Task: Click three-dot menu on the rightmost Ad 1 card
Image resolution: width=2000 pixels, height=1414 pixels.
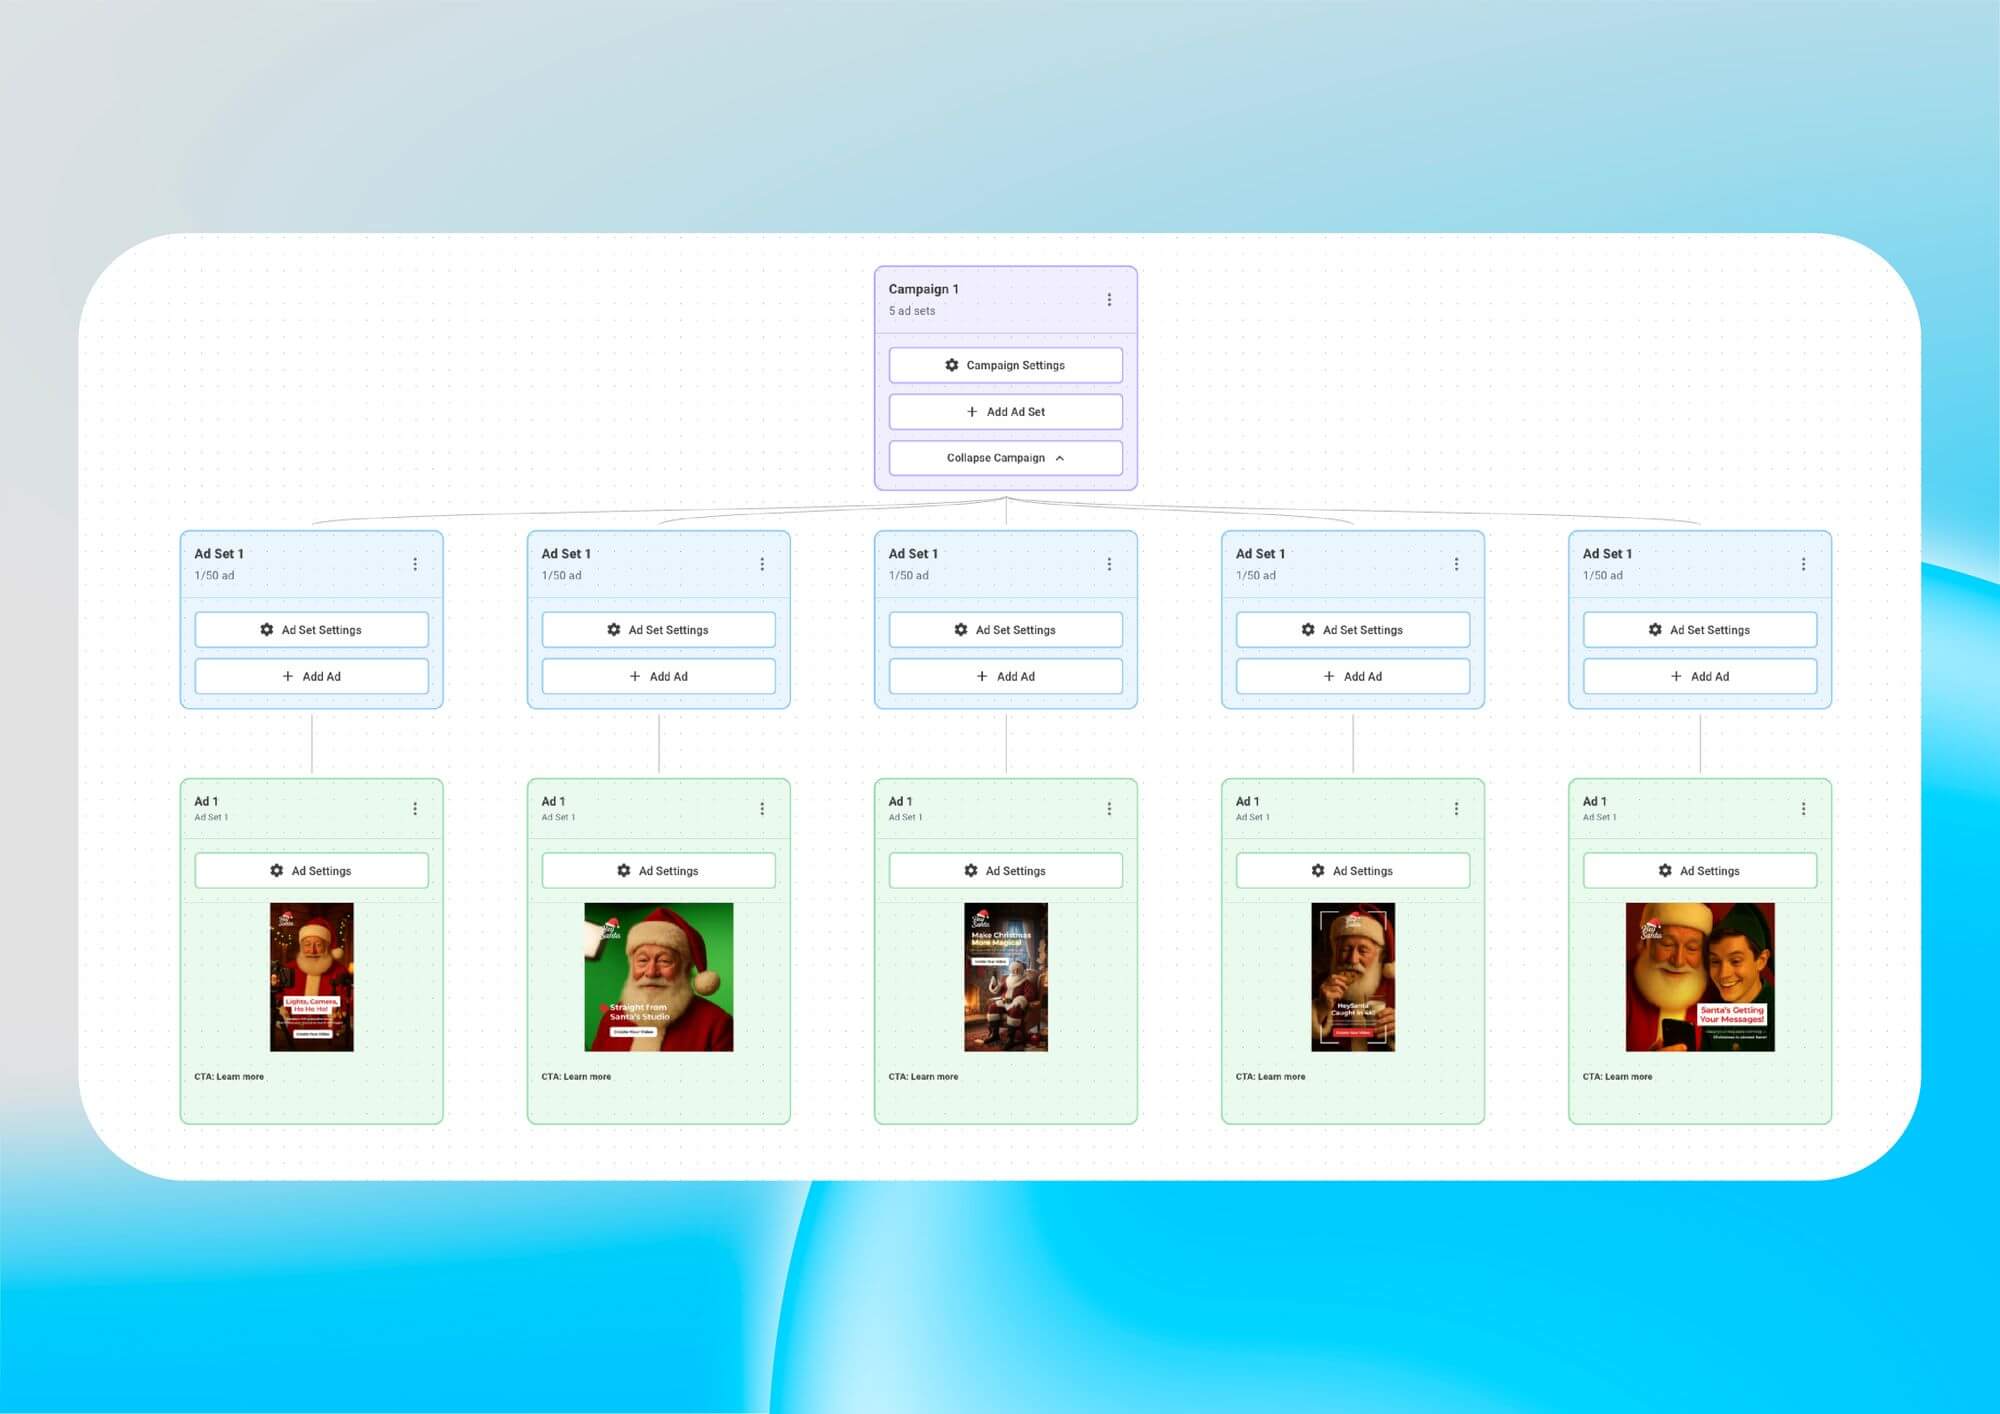Action: pyautogui.click(x=1803, y=808)
